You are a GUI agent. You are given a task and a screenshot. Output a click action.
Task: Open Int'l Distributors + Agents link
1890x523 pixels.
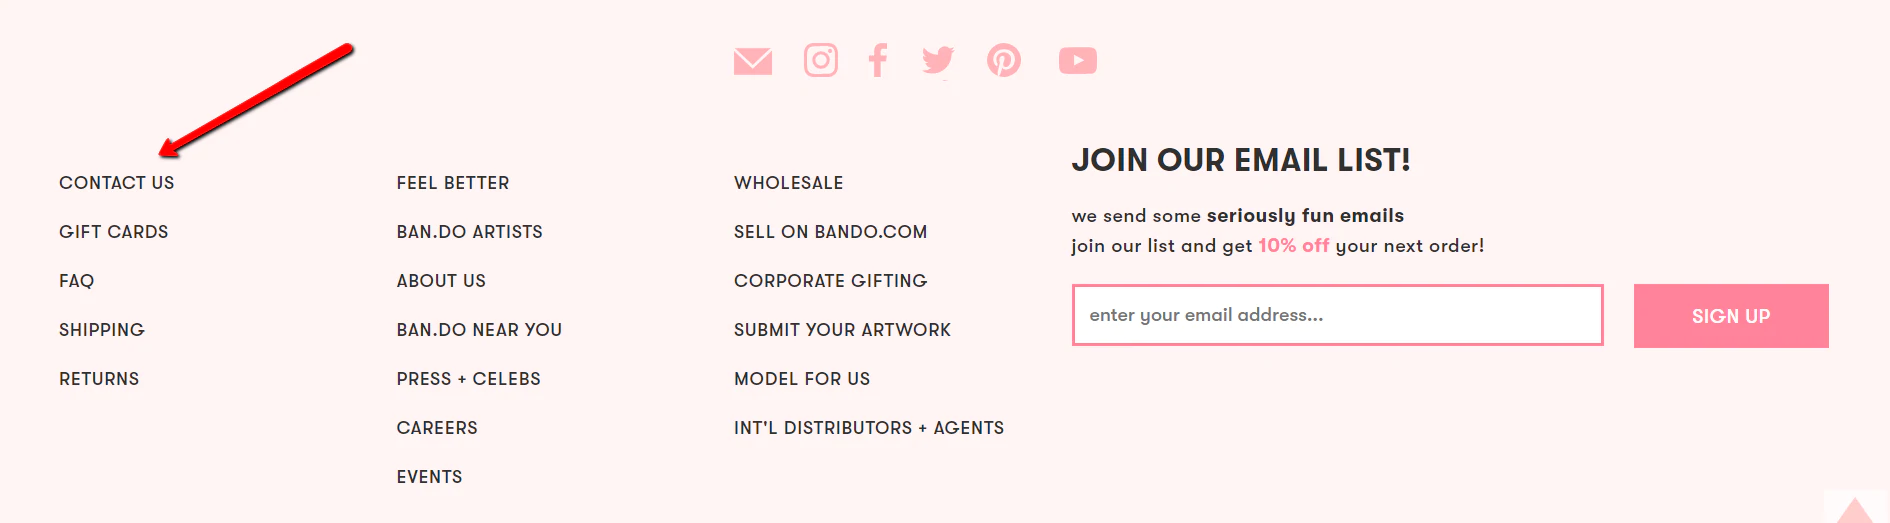tap(868, 428)
